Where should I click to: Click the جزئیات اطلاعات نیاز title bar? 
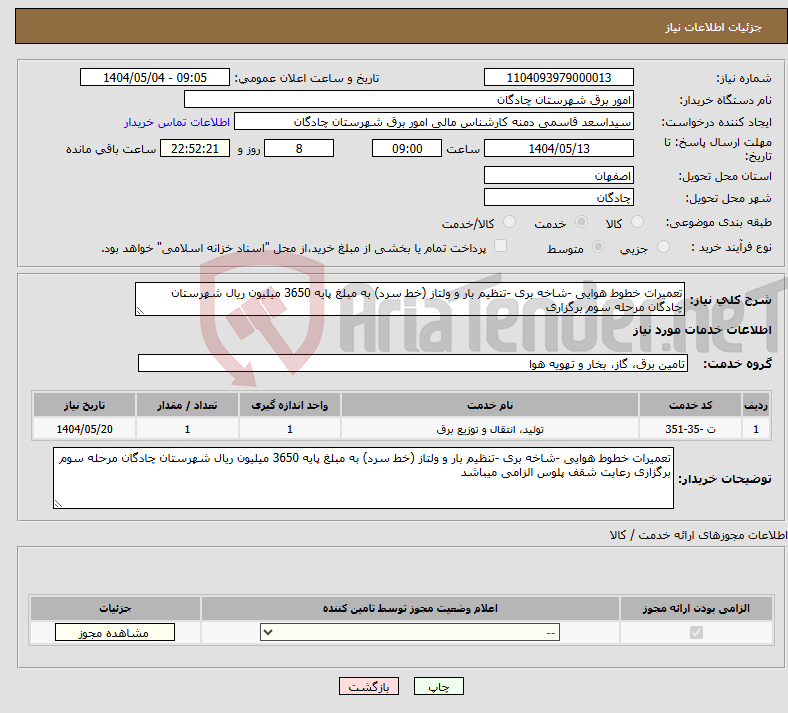(x=401, y=26)
